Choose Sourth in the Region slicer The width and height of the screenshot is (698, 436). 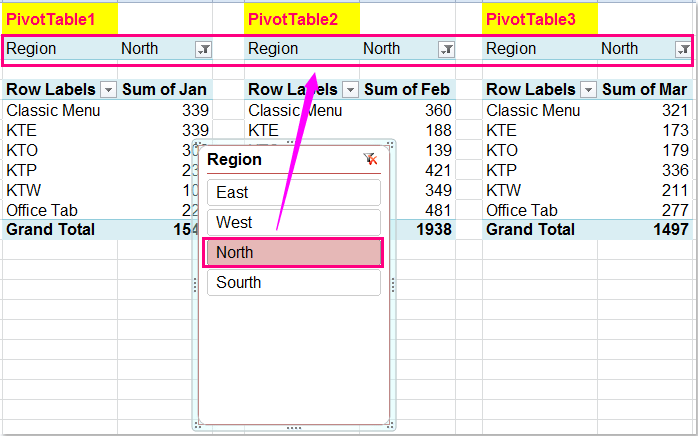click(x=292, y=283)
